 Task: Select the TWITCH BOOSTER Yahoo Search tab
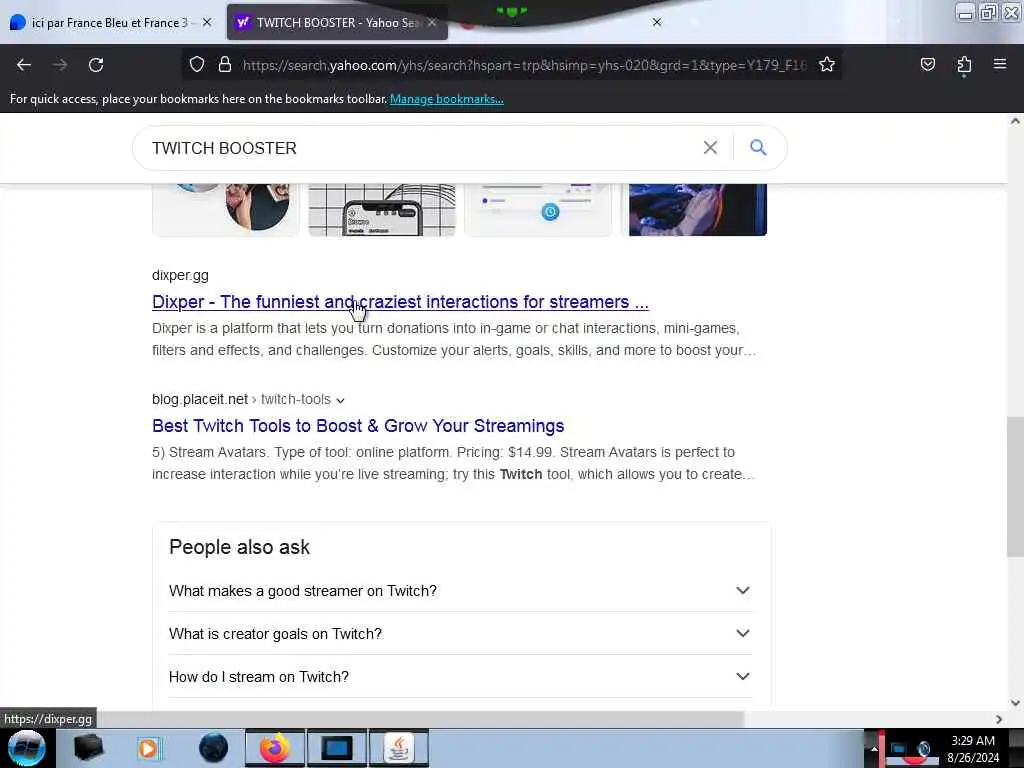(x=337, y=22)
